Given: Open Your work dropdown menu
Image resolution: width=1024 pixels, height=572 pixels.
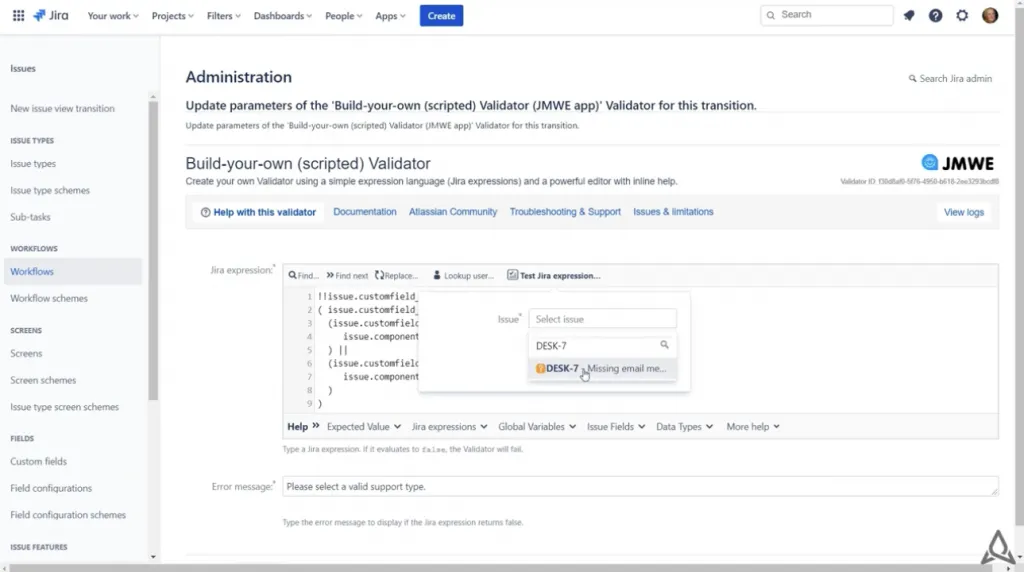Looking at the screenshot, I should coord(113,16).
